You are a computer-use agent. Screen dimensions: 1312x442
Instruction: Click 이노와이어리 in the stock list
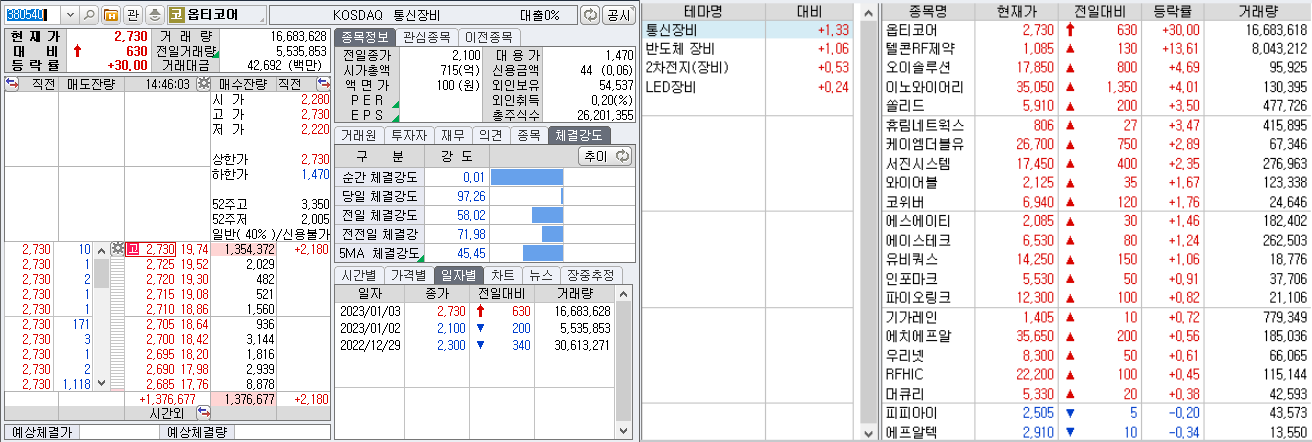925,87
